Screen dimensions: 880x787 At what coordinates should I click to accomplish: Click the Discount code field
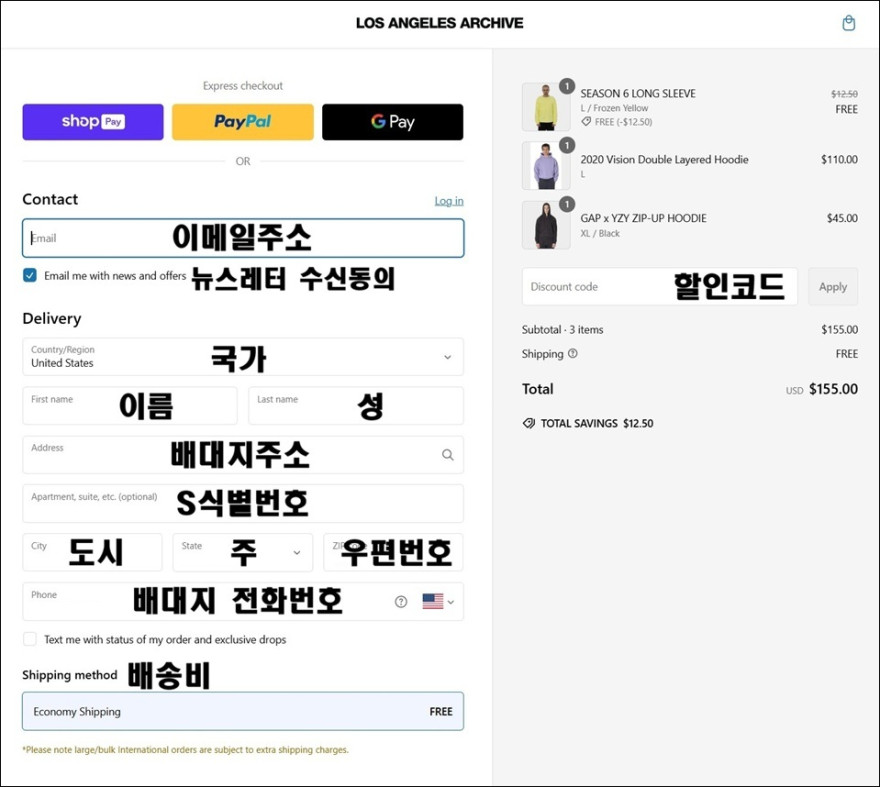[659, 287]
